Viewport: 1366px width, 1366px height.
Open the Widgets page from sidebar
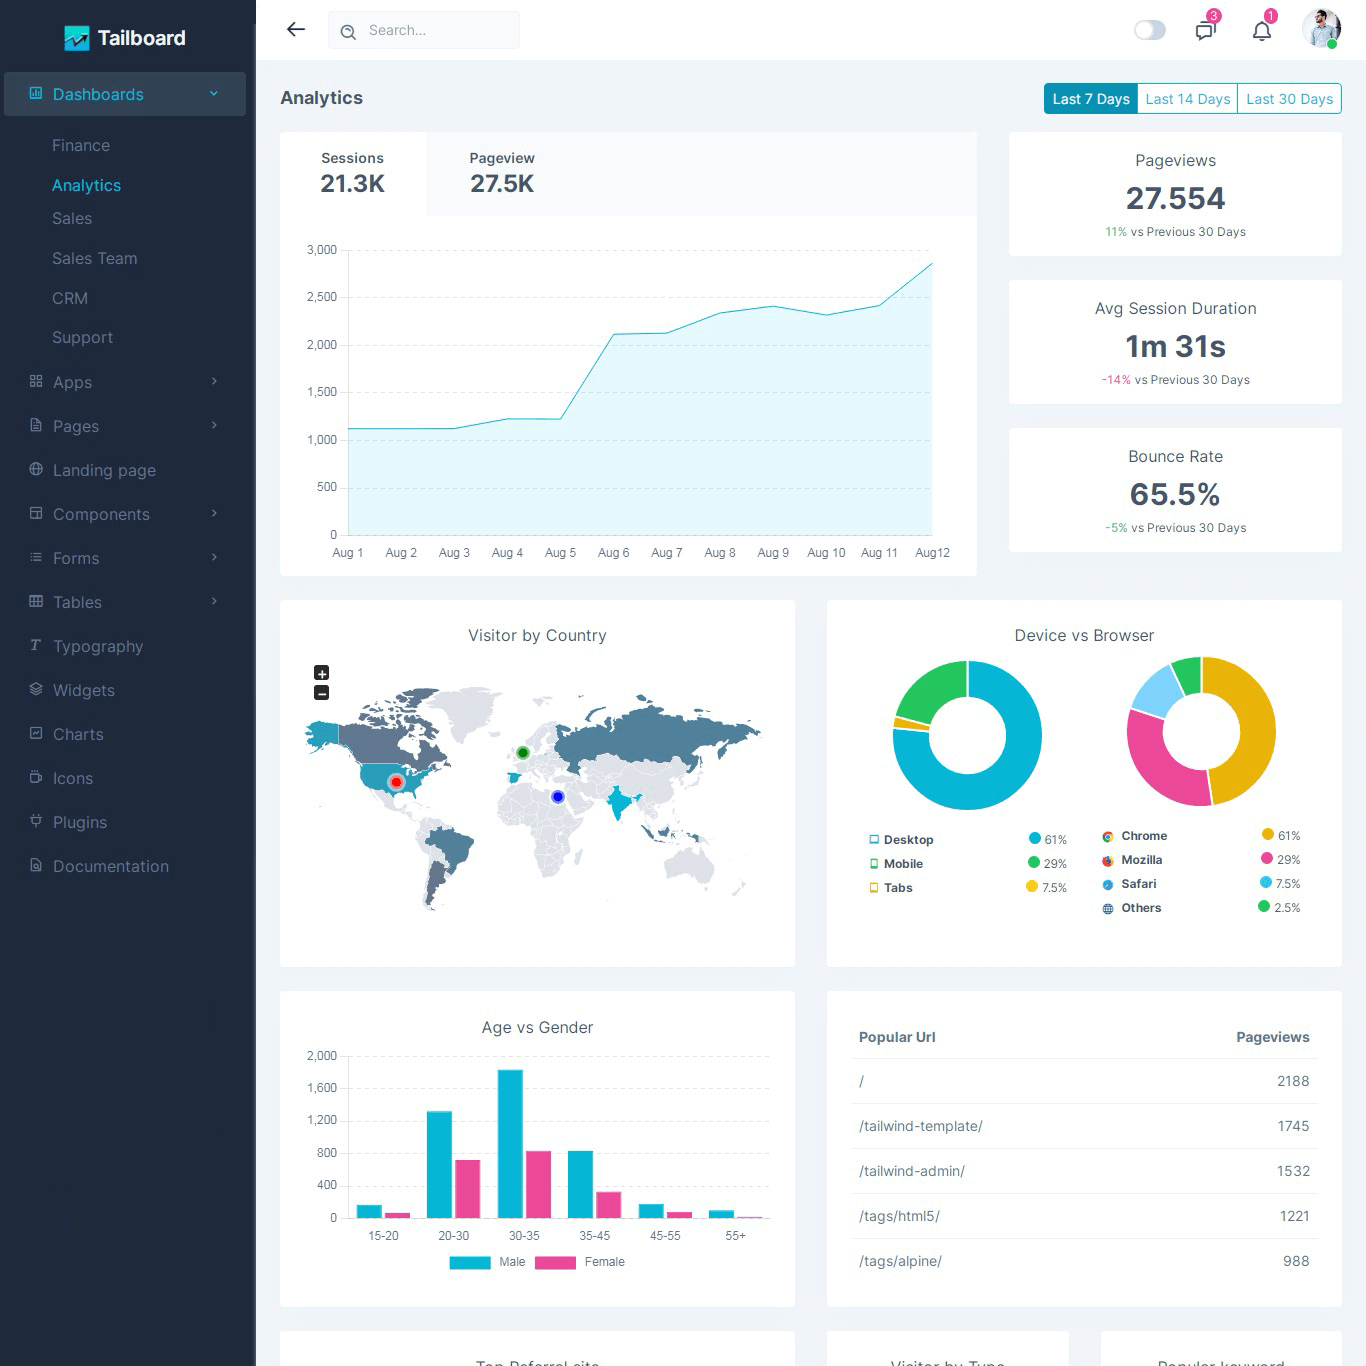click(83, 690)
